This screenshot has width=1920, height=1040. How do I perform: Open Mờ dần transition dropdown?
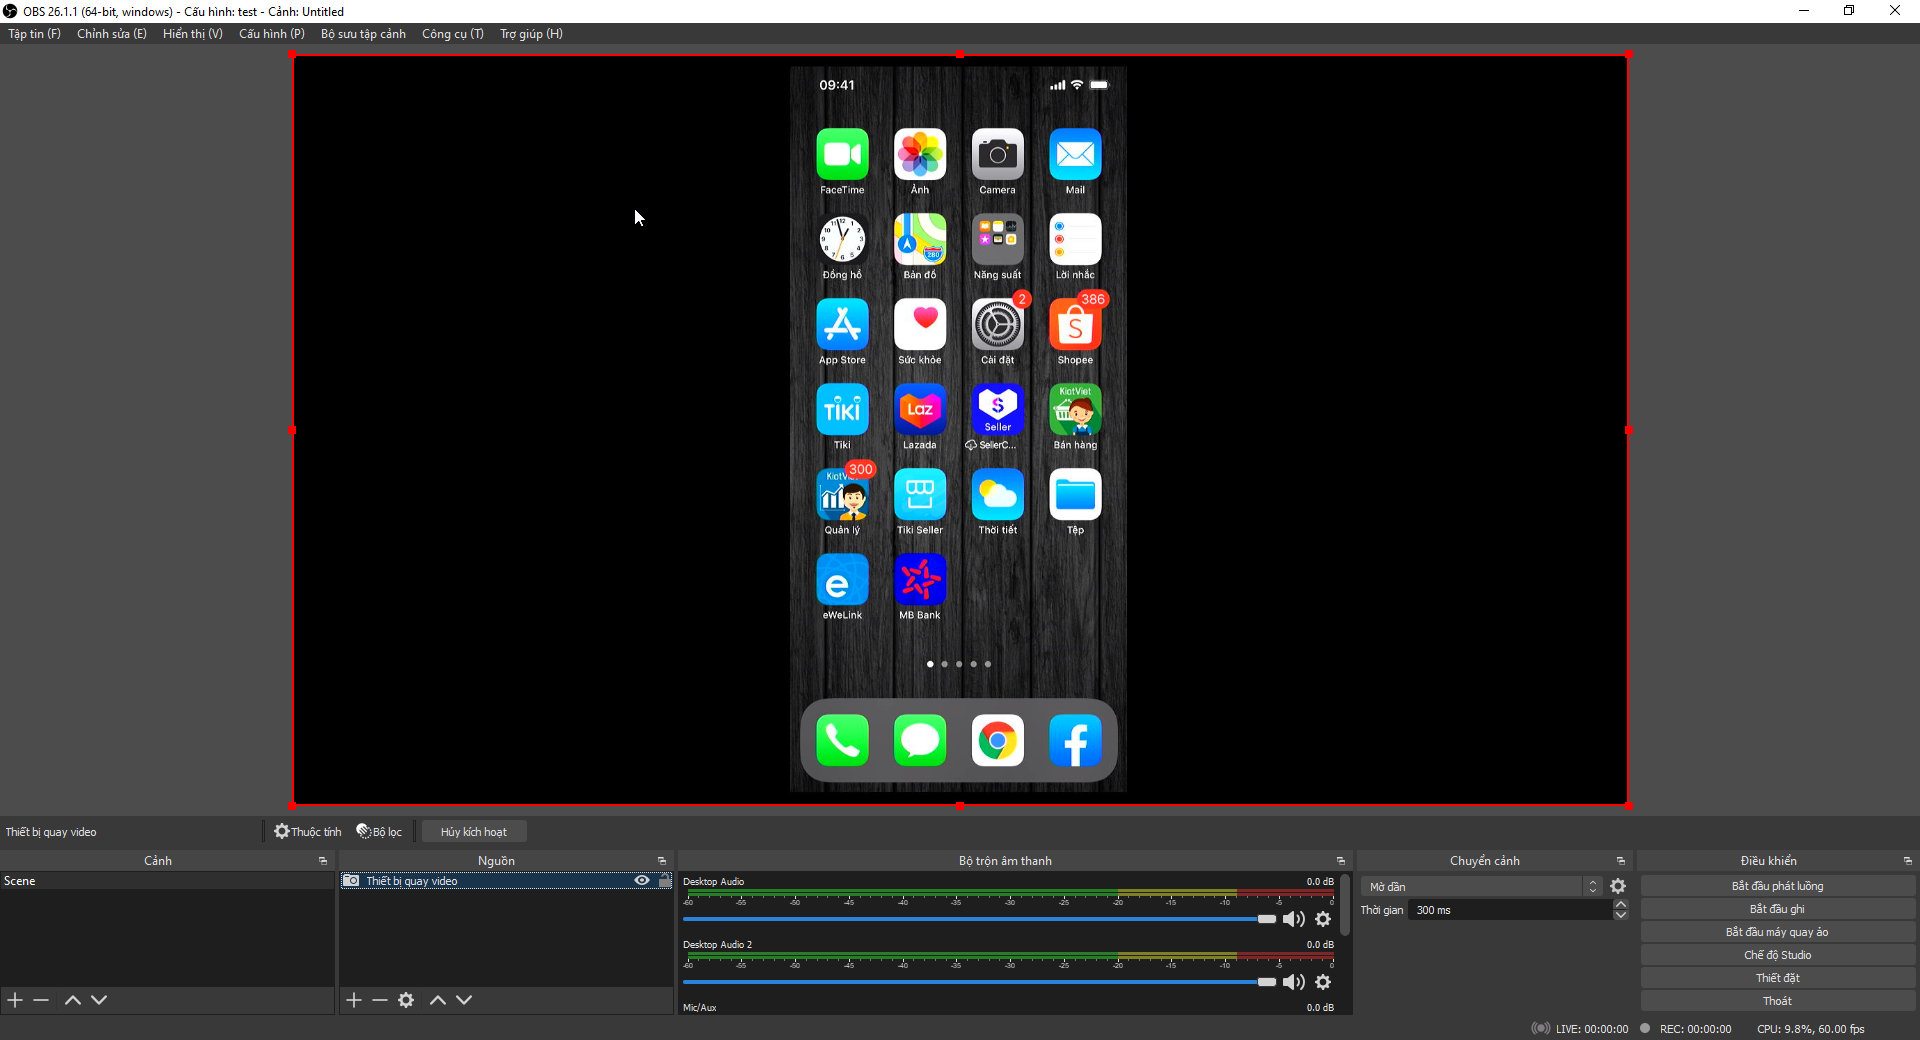pyautogui.click(x=1482, y=886)
